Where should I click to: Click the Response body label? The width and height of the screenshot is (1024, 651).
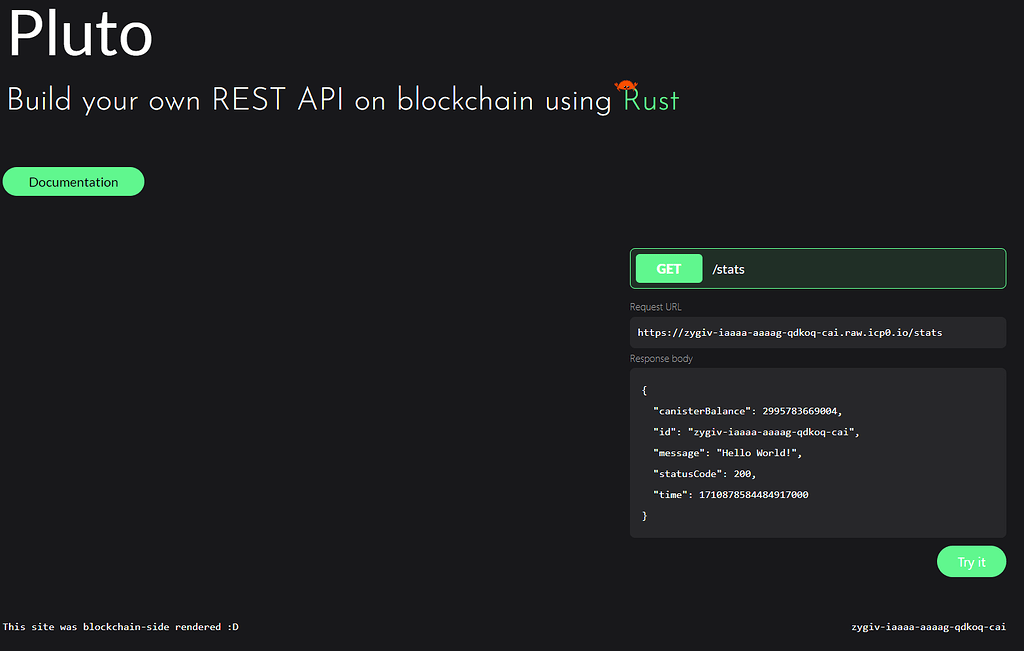(x=661, y=358)
